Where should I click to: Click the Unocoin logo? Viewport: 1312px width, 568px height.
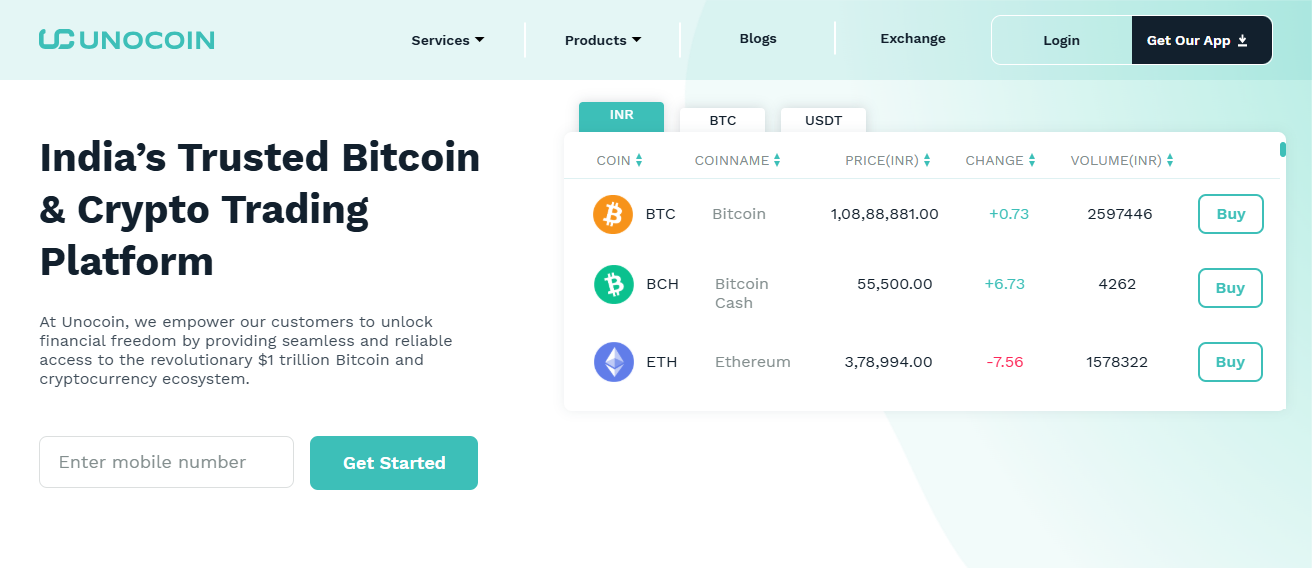click(x=127, y=40)
